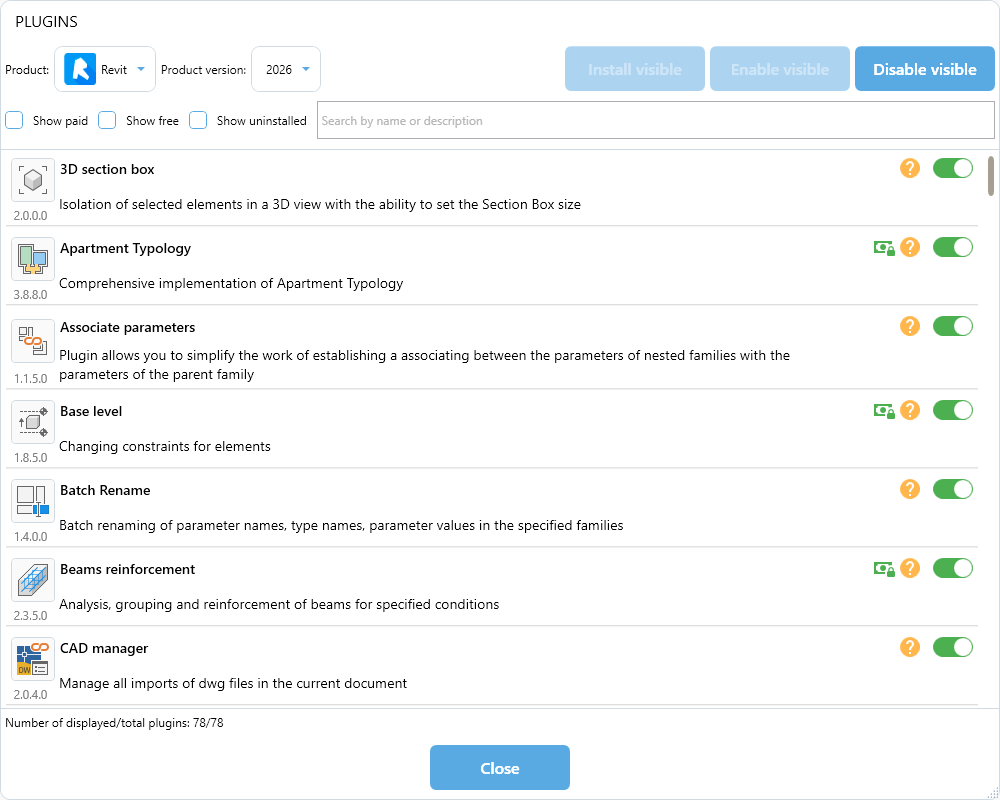Image resolution: width=1000 pixels, height=800 pixels.
Task: Check the Show free filter
Action: point(107,120)
